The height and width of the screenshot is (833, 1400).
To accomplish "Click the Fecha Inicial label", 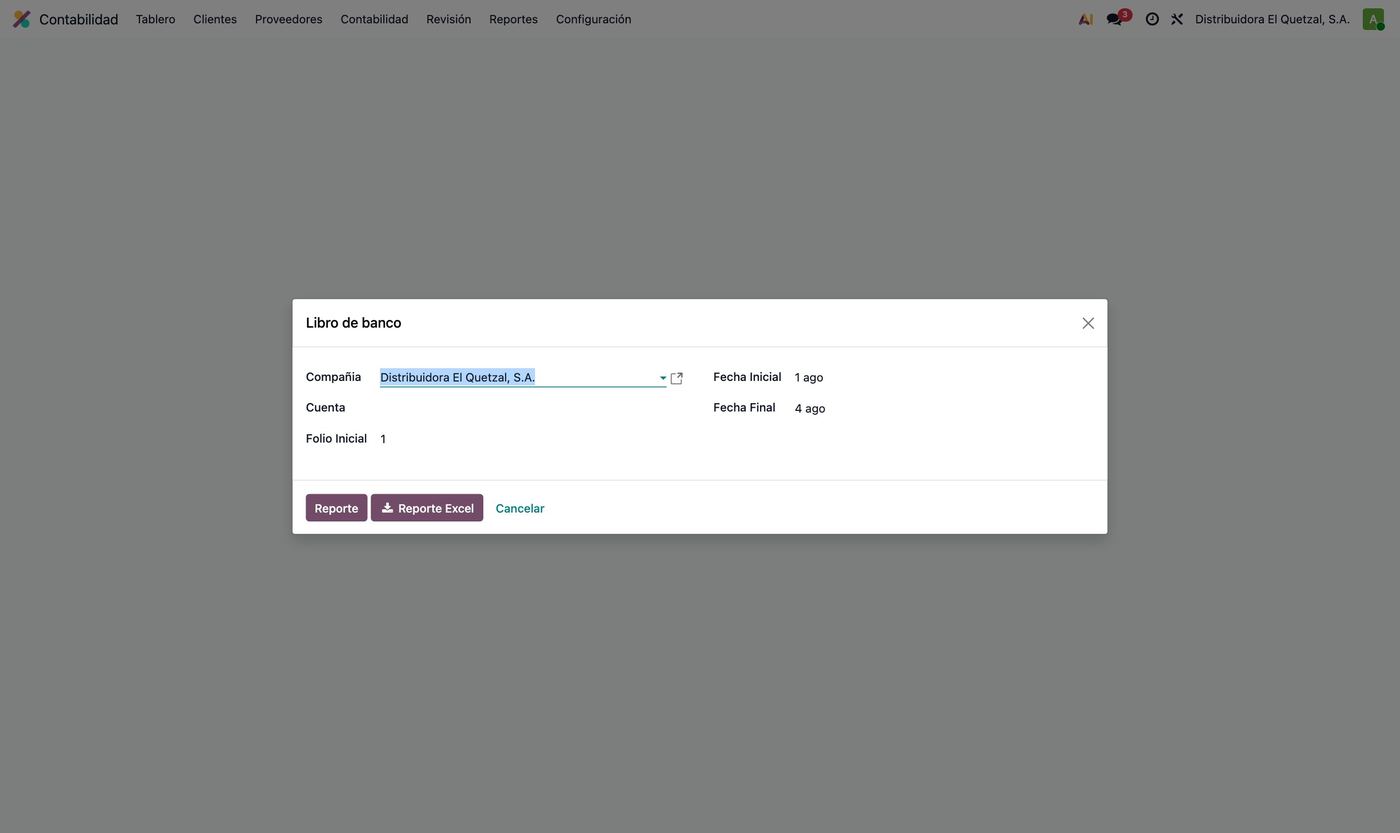I will click(747, 377).
